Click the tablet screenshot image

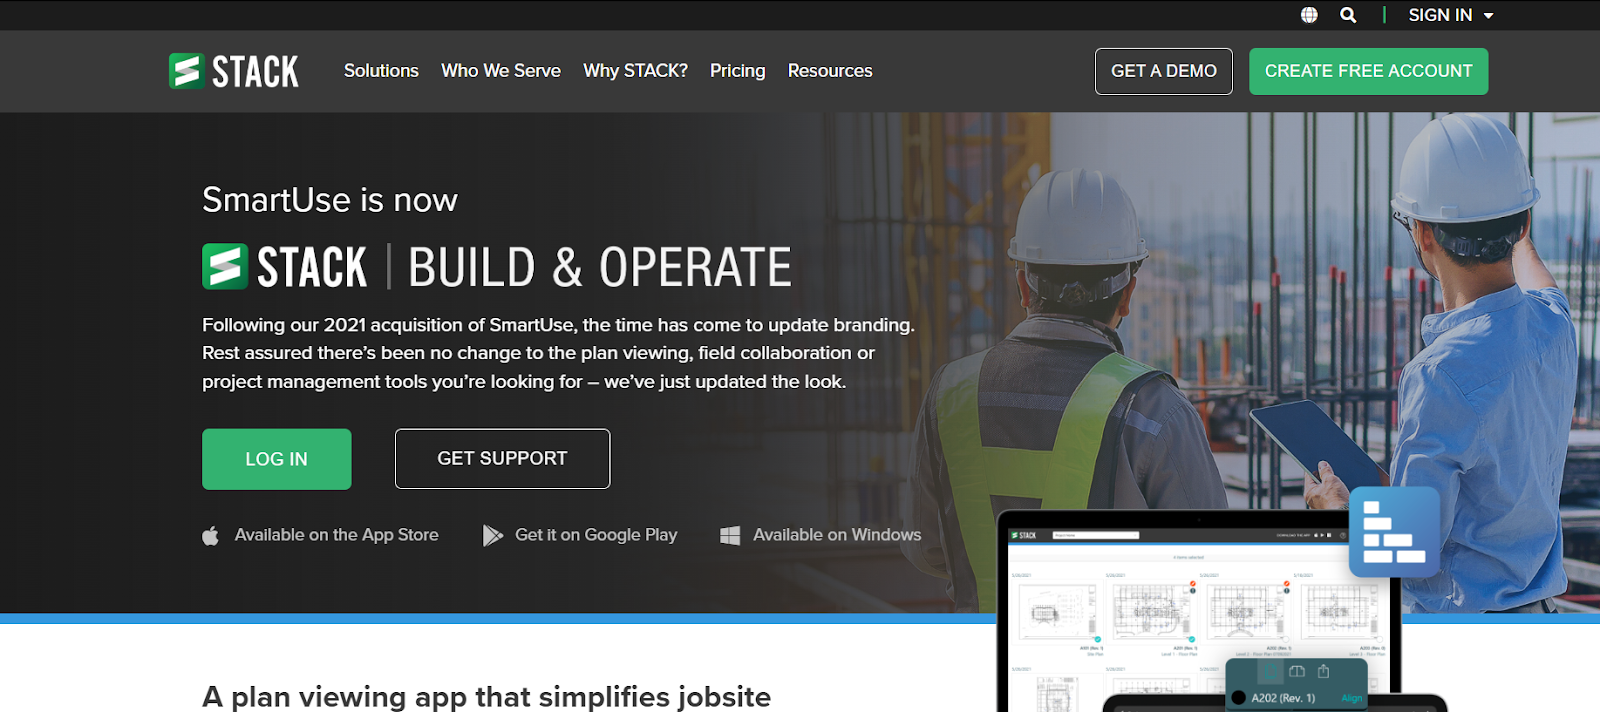1200,612
